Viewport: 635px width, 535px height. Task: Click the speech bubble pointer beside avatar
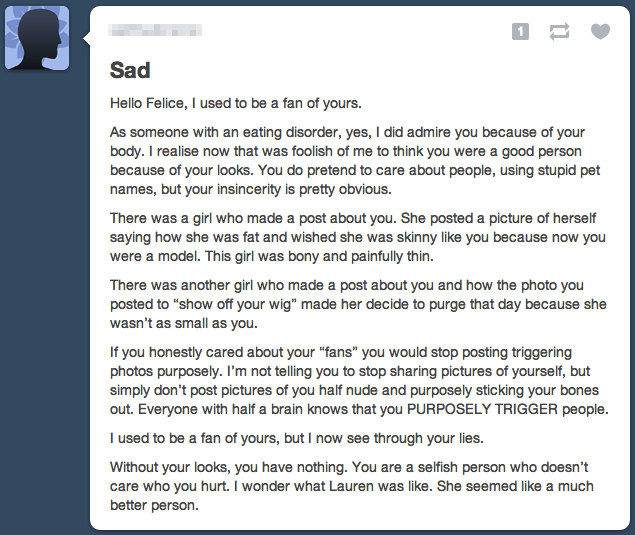86,38
